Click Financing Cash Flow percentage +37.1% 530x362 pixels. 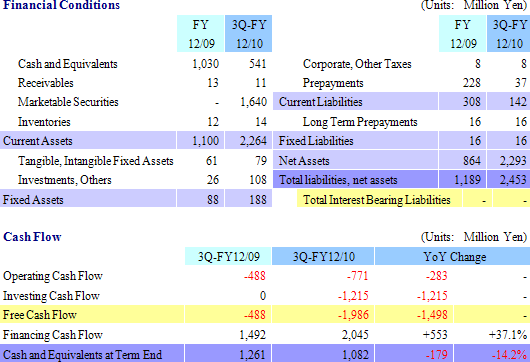[507, 334]
